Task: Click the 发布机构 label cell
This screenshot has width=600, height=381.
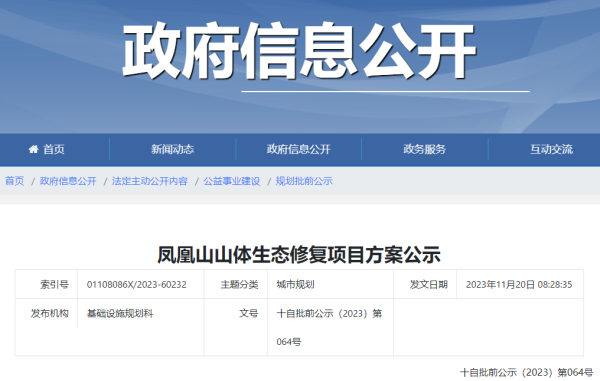Action: pos(50,313)
